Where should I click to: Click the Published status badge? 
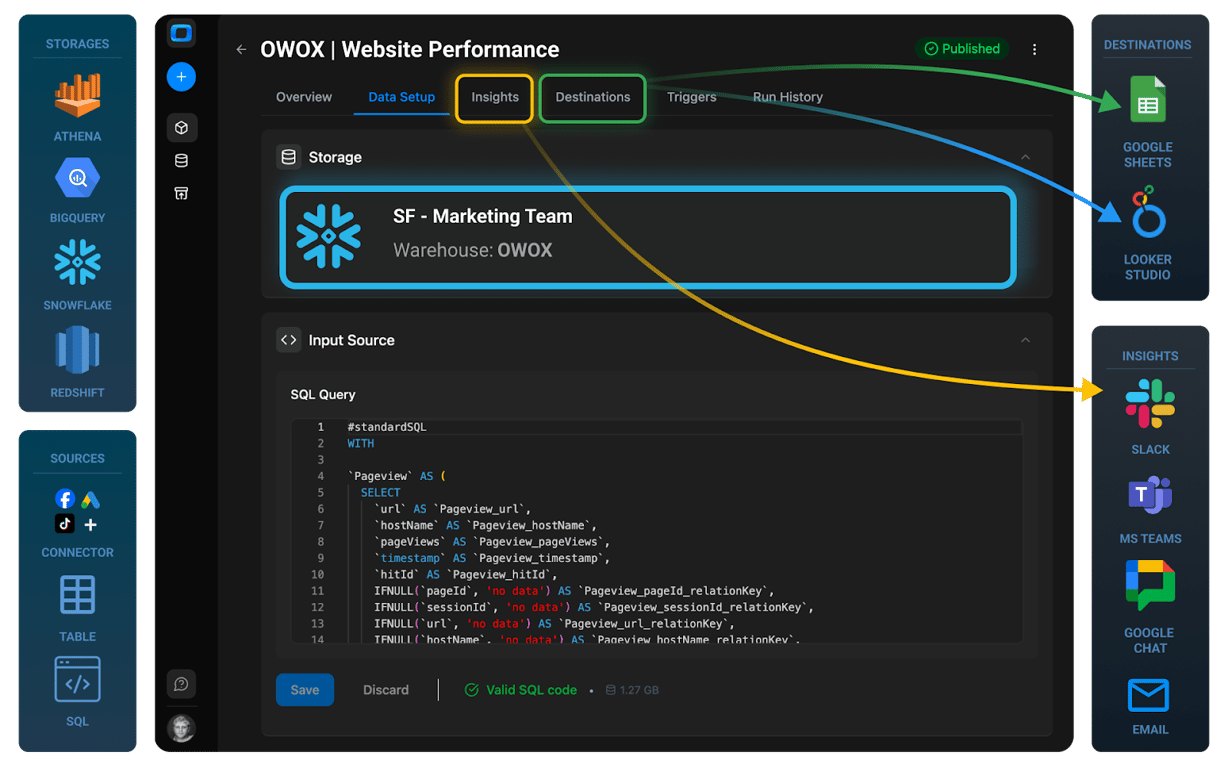962,49
